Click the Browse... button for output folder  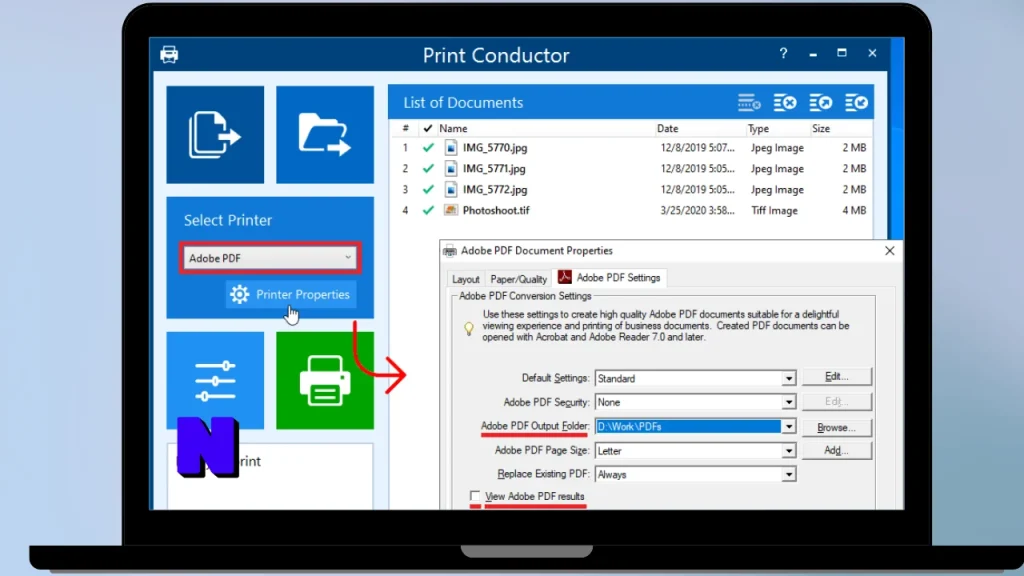837,428
